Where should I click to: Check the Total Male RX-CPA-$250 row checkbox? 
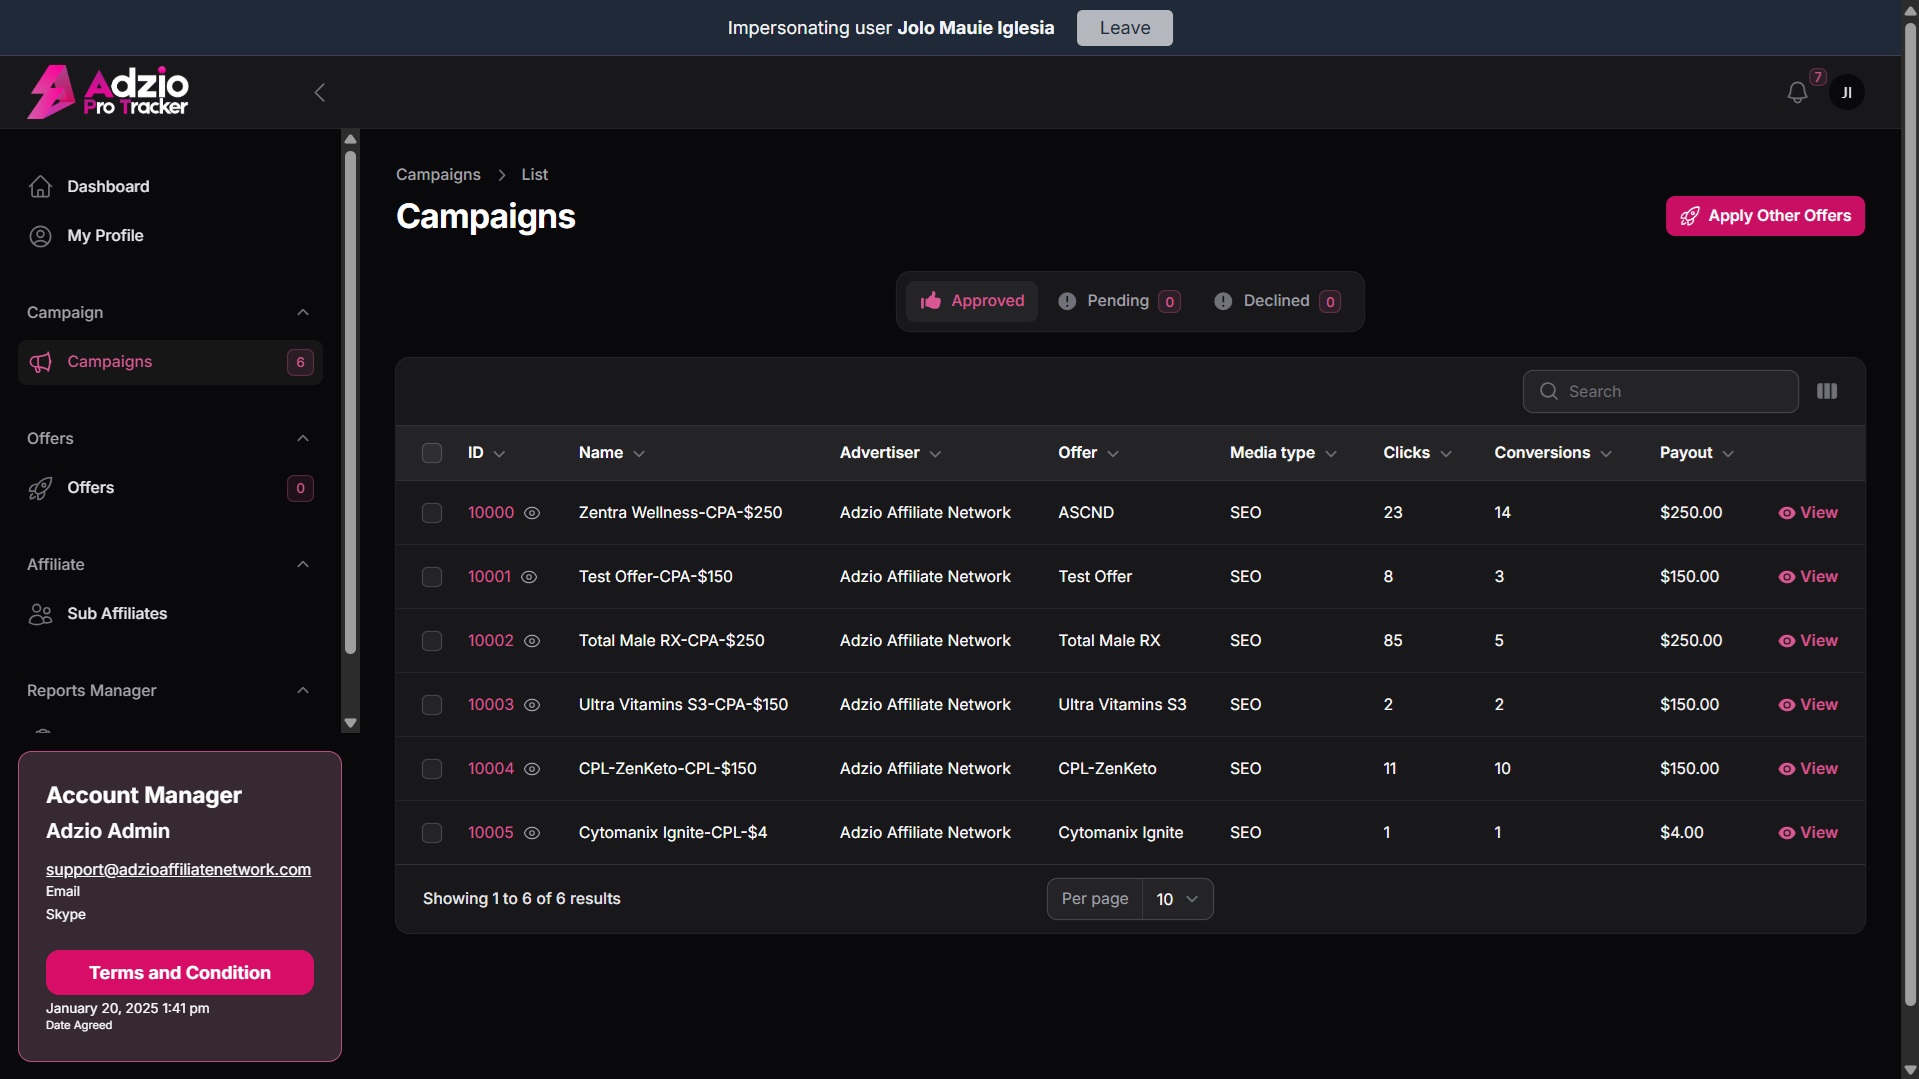432,641
